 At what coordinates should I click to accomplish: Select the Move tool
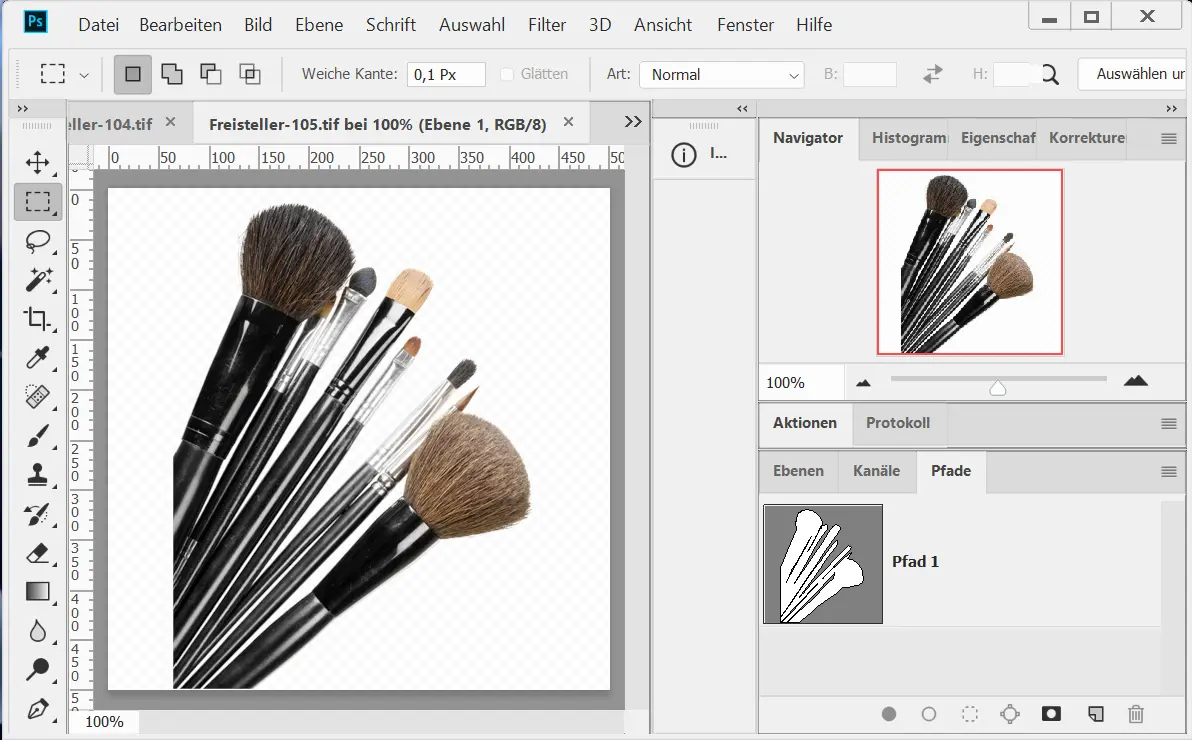pos(38,162)
